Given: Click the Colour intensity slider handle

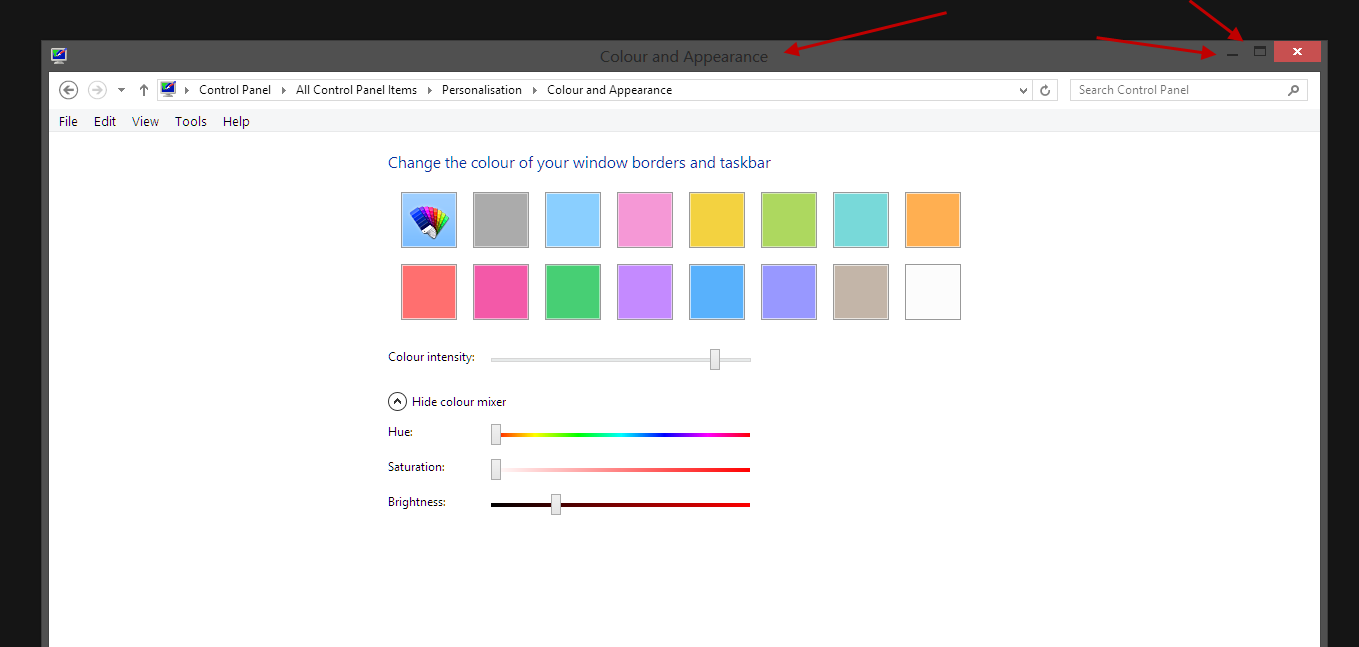Looking at the screenshot, I should click(x=715, y=359).
